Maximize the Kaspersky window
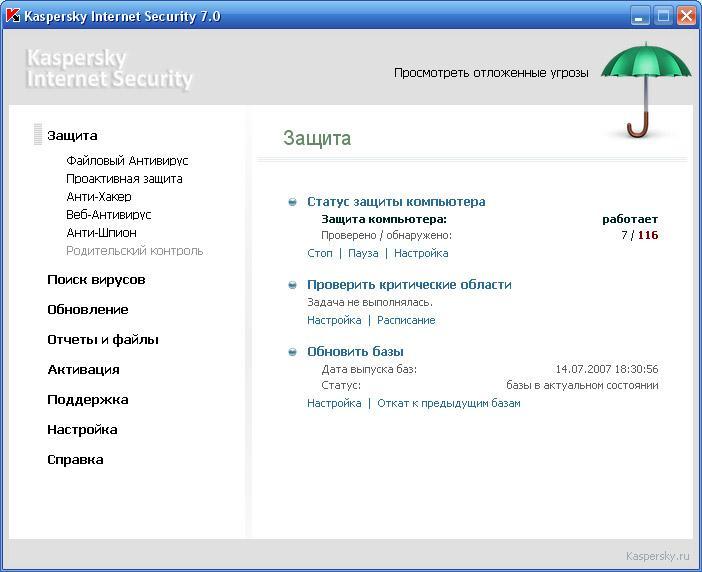Screen dimensions: 702x572 click(663, 16)
